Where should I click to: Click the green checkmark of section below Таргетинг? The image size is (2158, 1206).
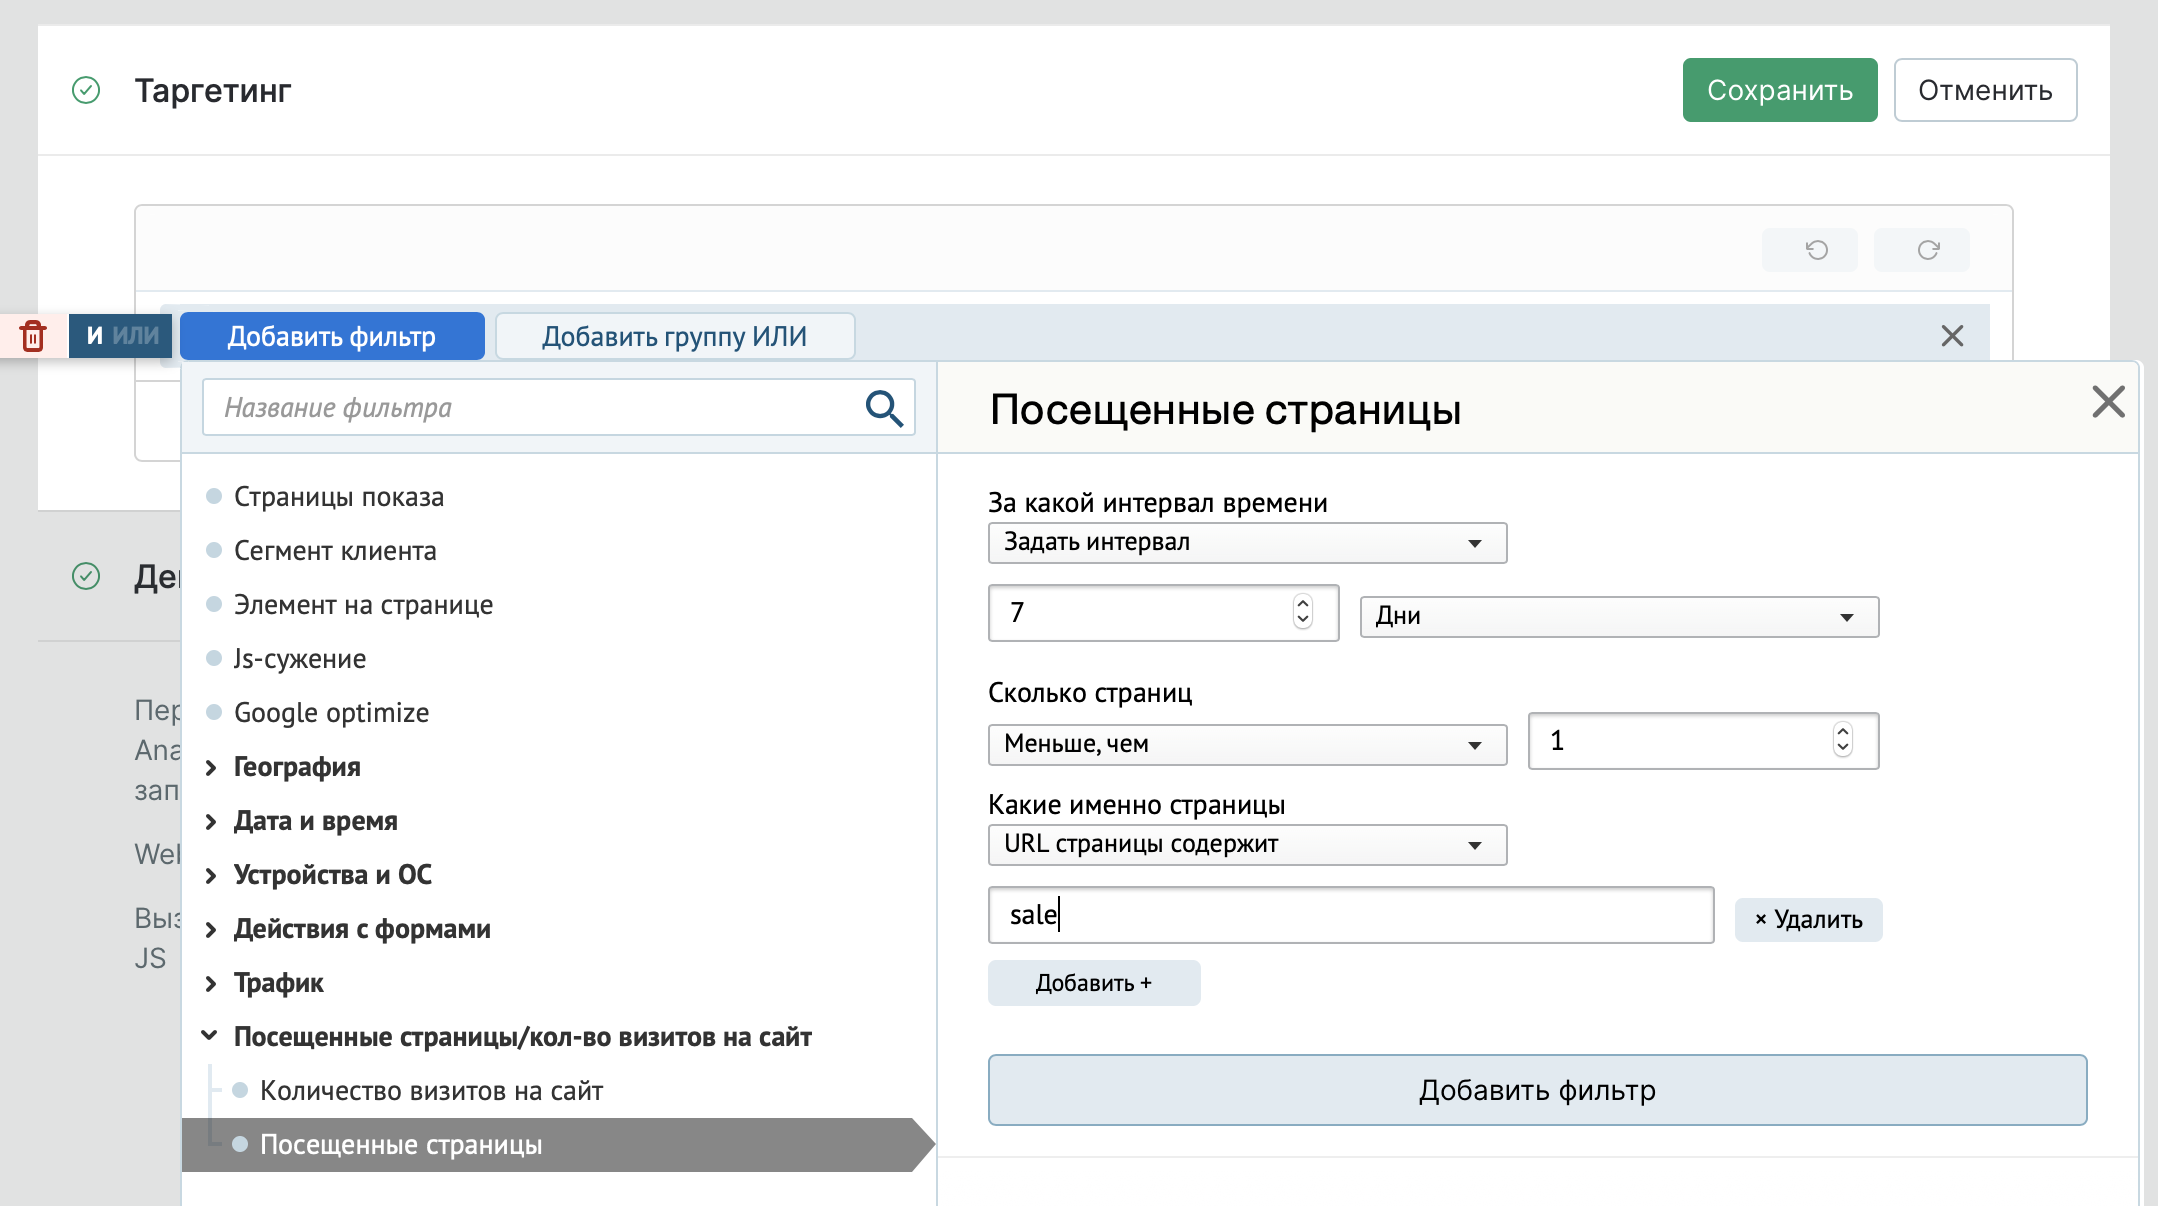[86, 577]
